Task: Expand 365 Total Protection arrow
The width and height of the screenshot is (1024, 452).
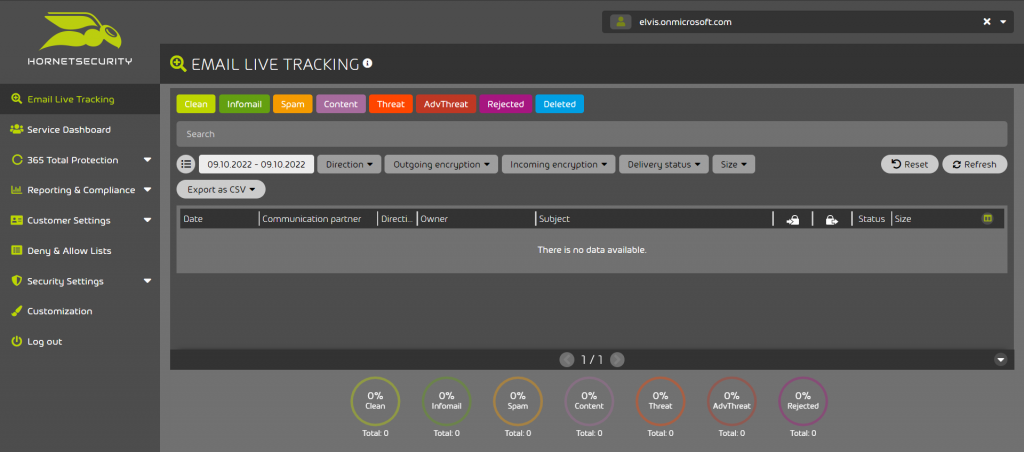Action: click(148, 159)
